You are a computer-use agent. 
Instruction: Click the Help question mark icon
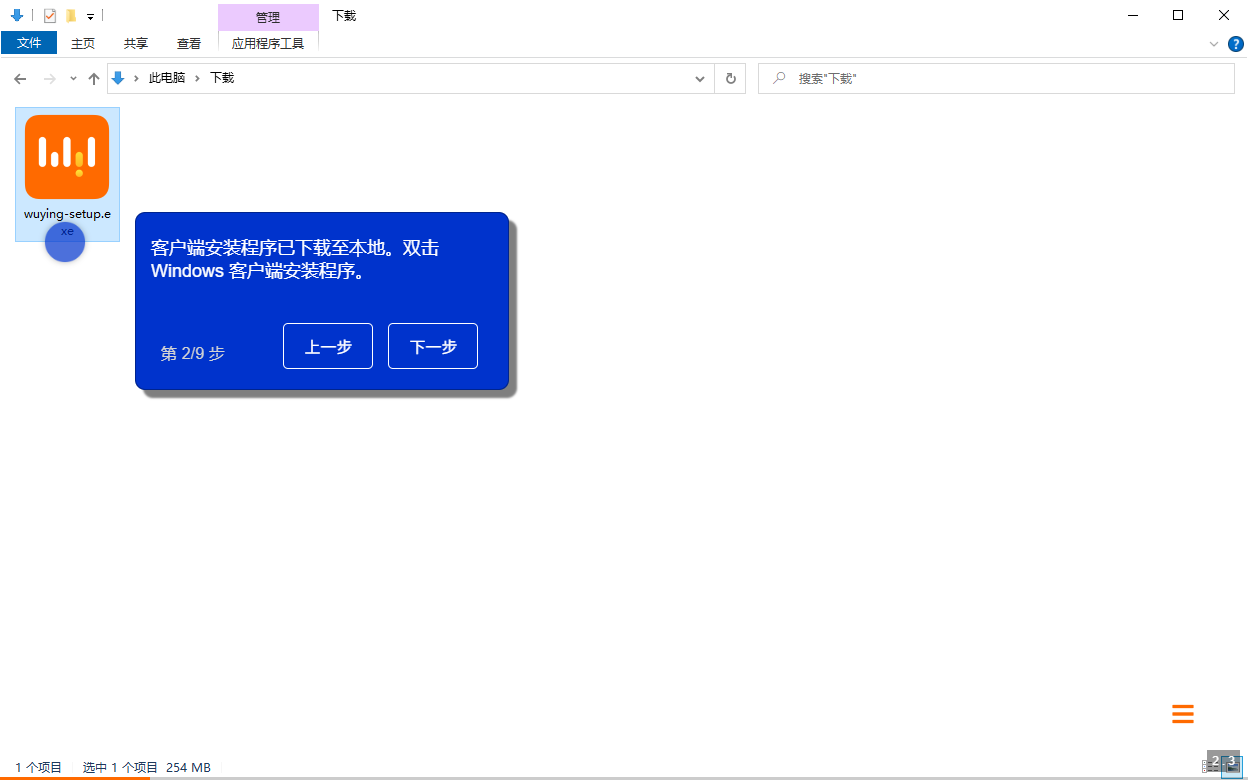coord(1236,44)
